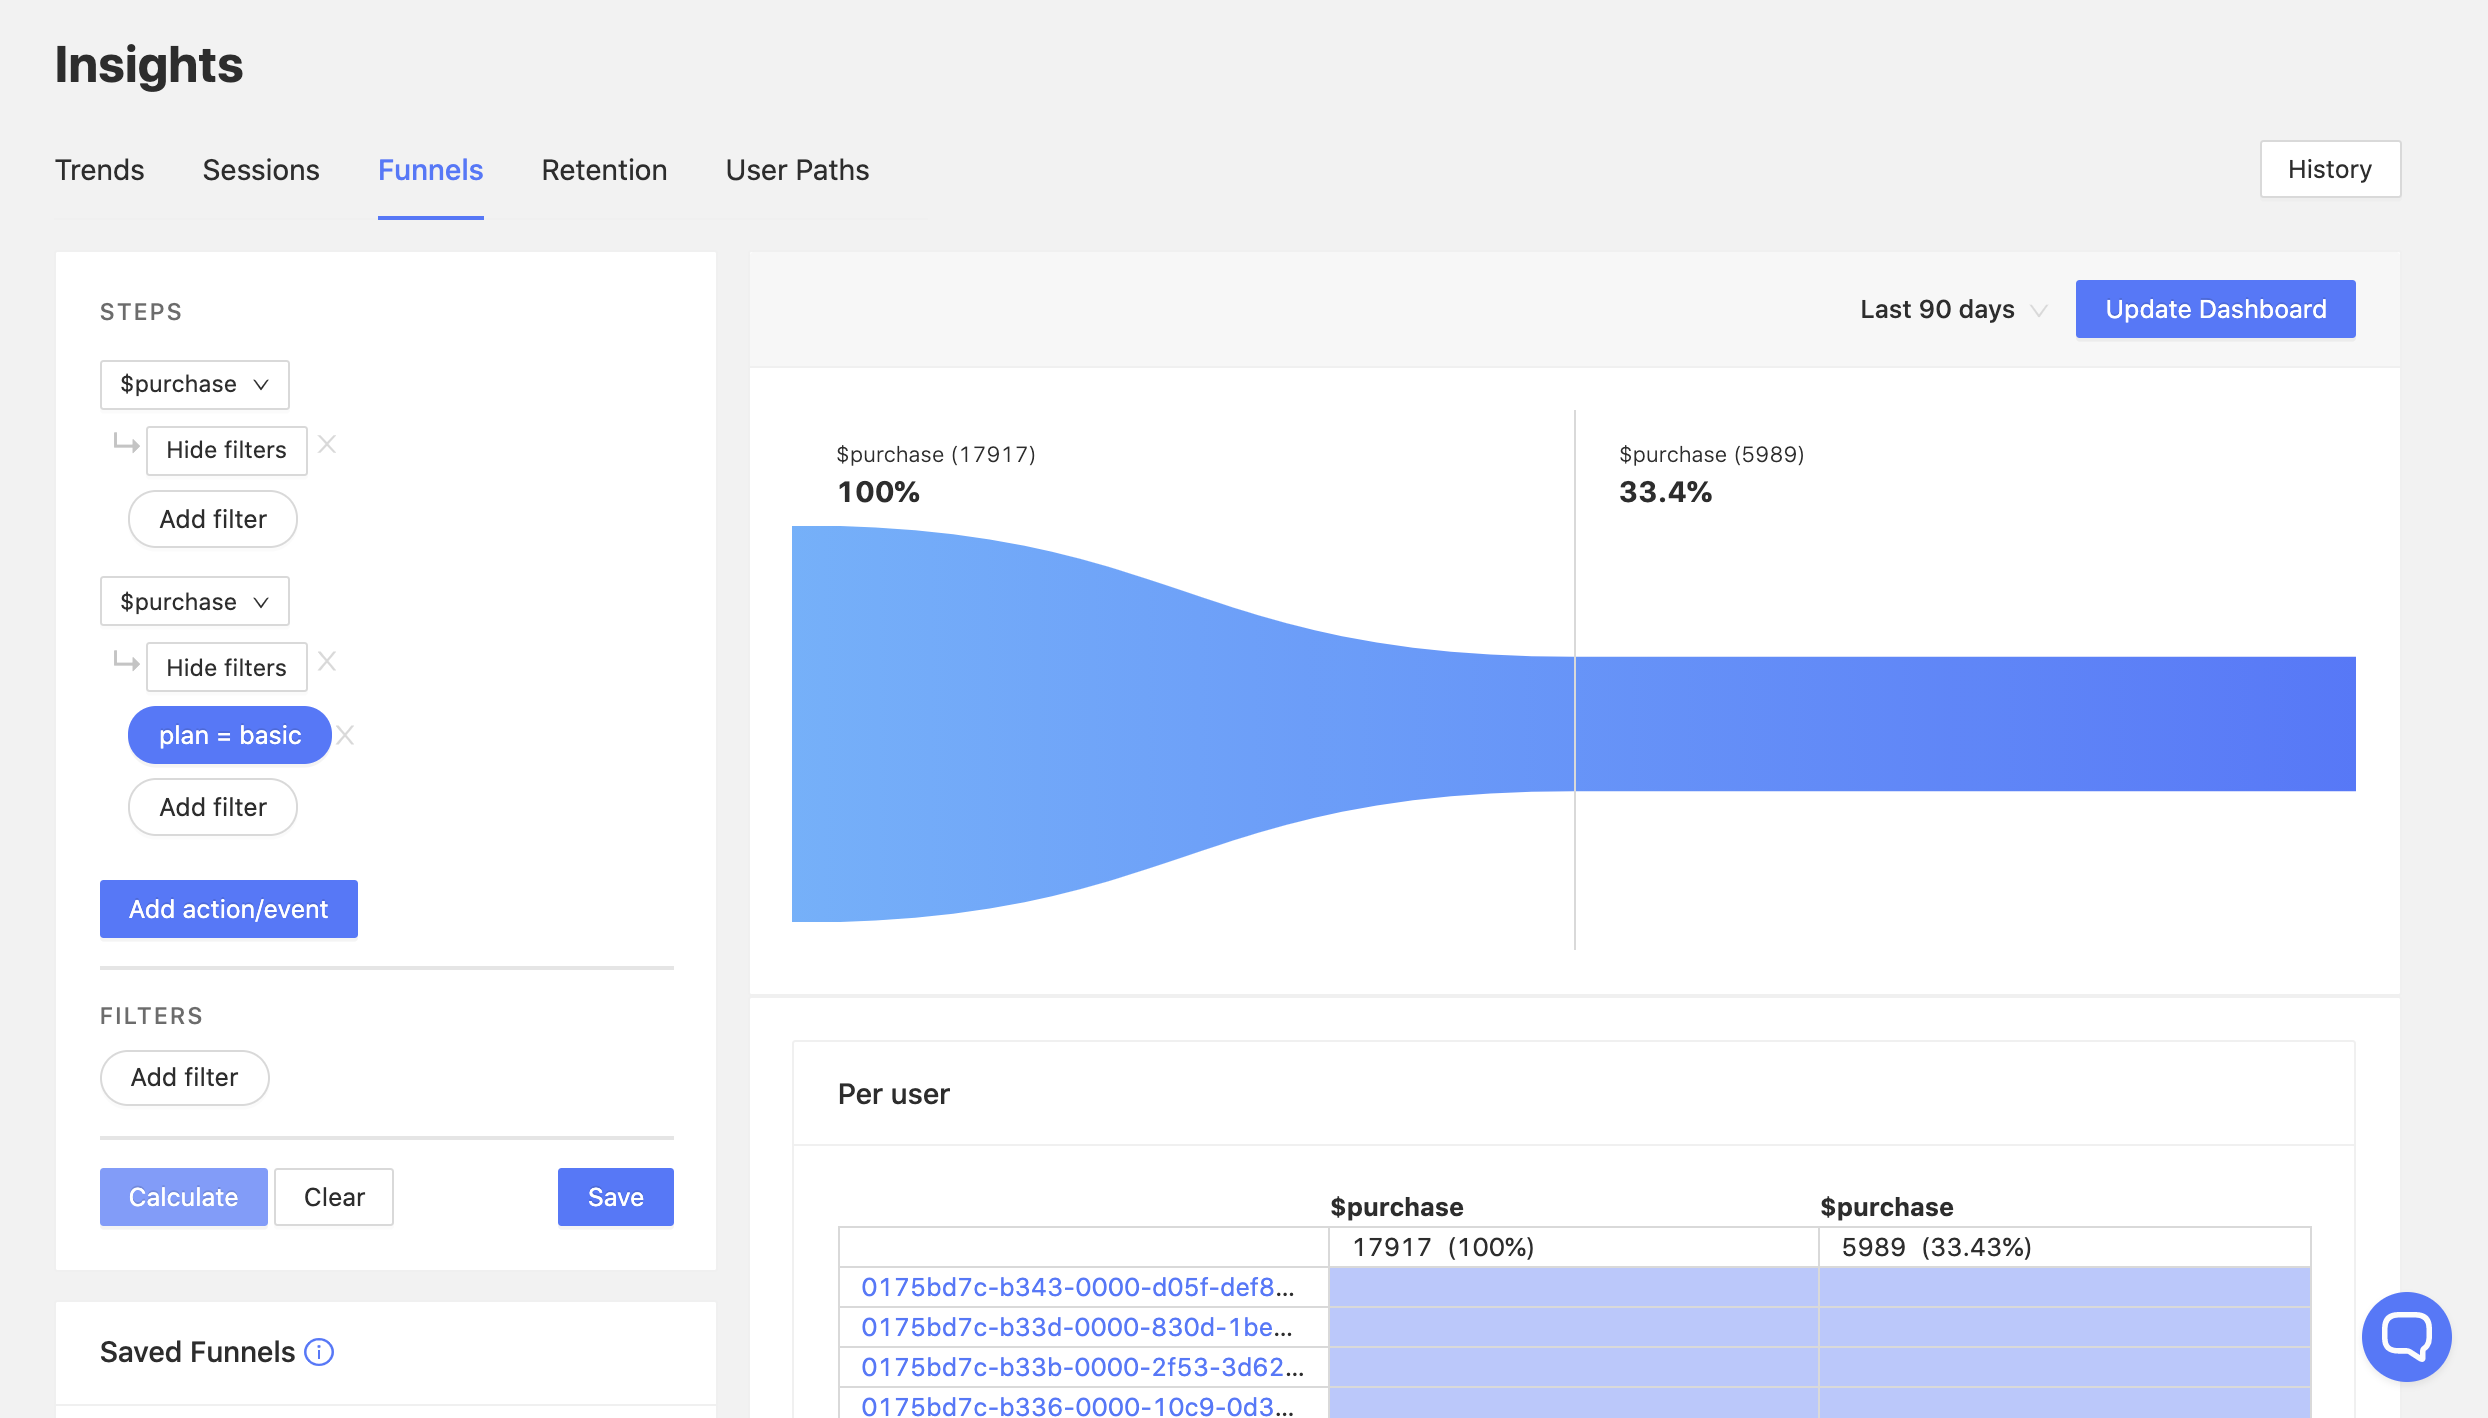Open user 0175bd7c-b343-0000-d05f-def8 link
Image resolution: width=2488 pixels, height=1418 pixels.
click(1077, 1287)
